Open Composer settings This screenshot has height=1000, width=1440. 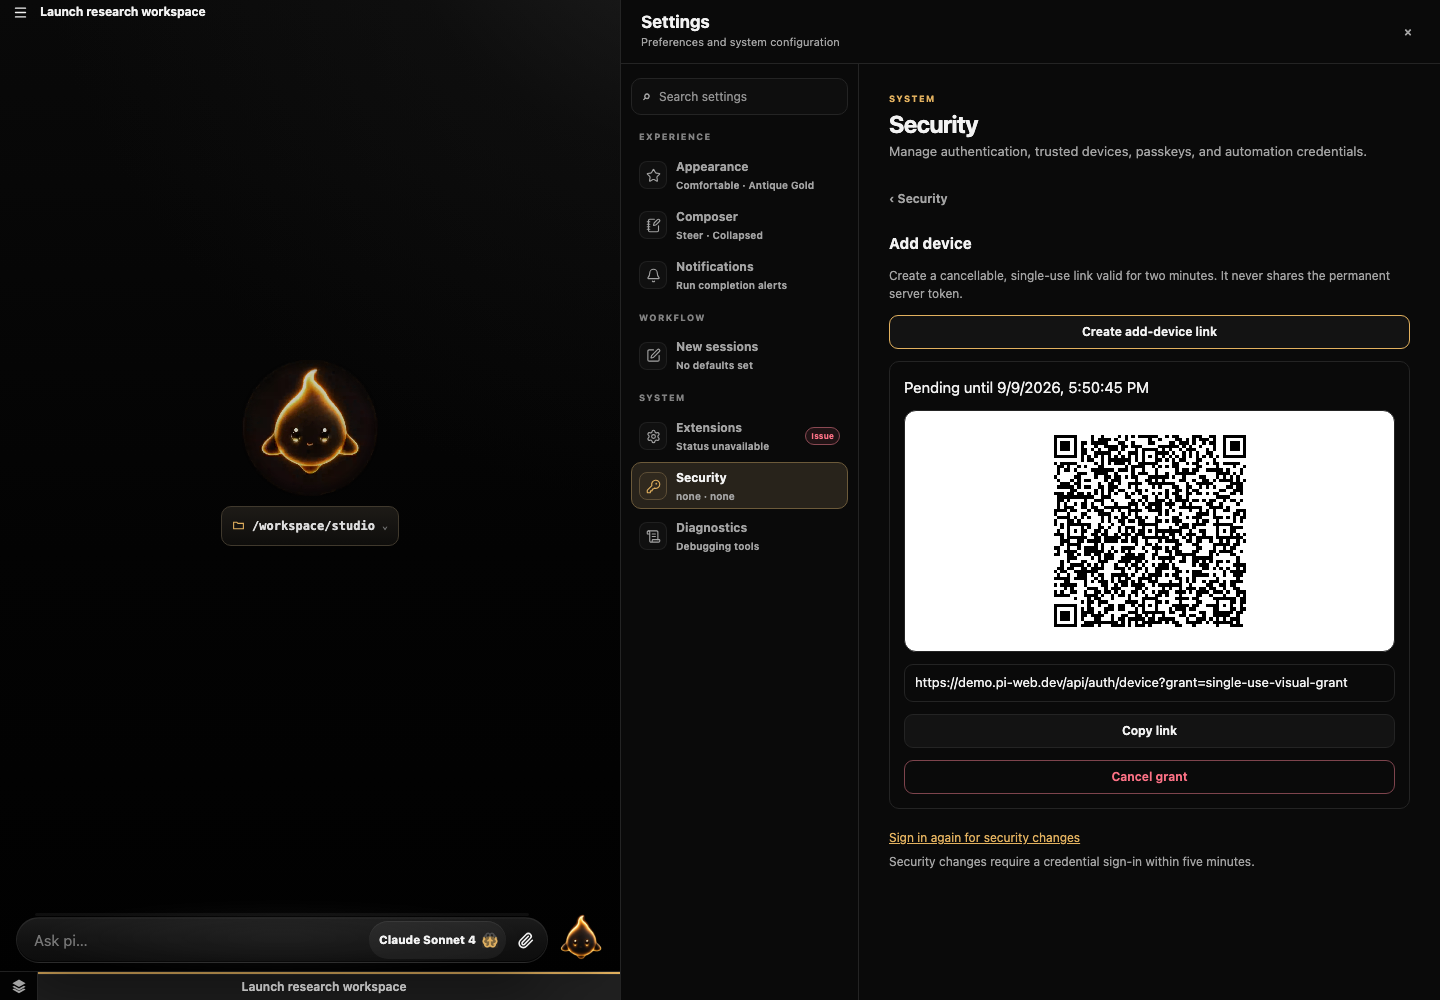coord(739,225)
